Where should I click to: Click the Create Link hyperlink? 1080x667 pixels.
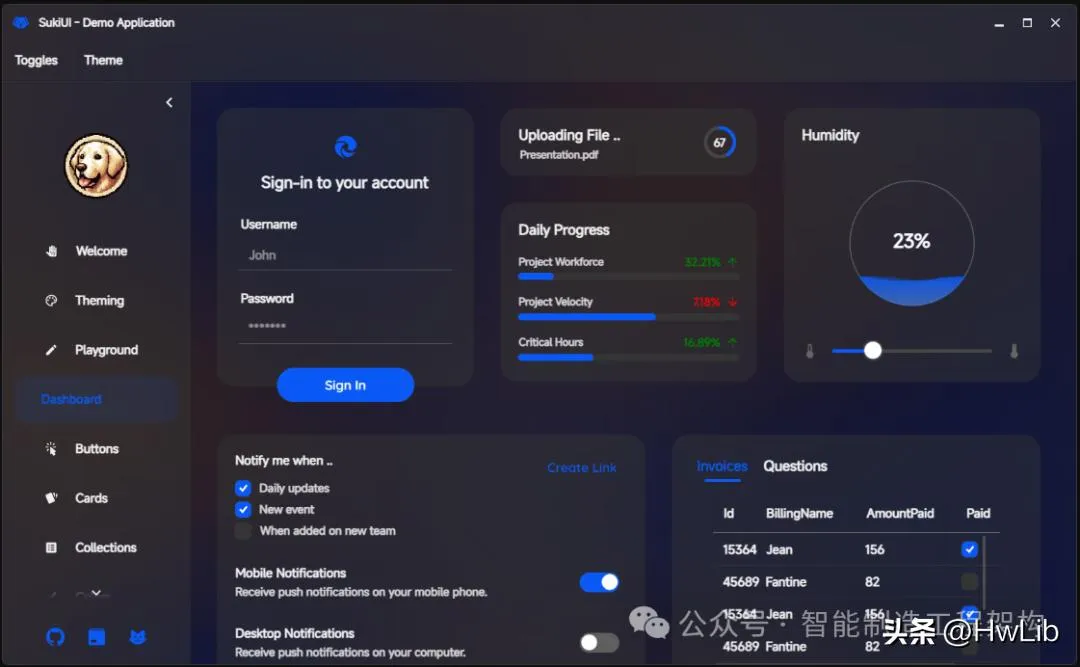[x=581, y=467]
